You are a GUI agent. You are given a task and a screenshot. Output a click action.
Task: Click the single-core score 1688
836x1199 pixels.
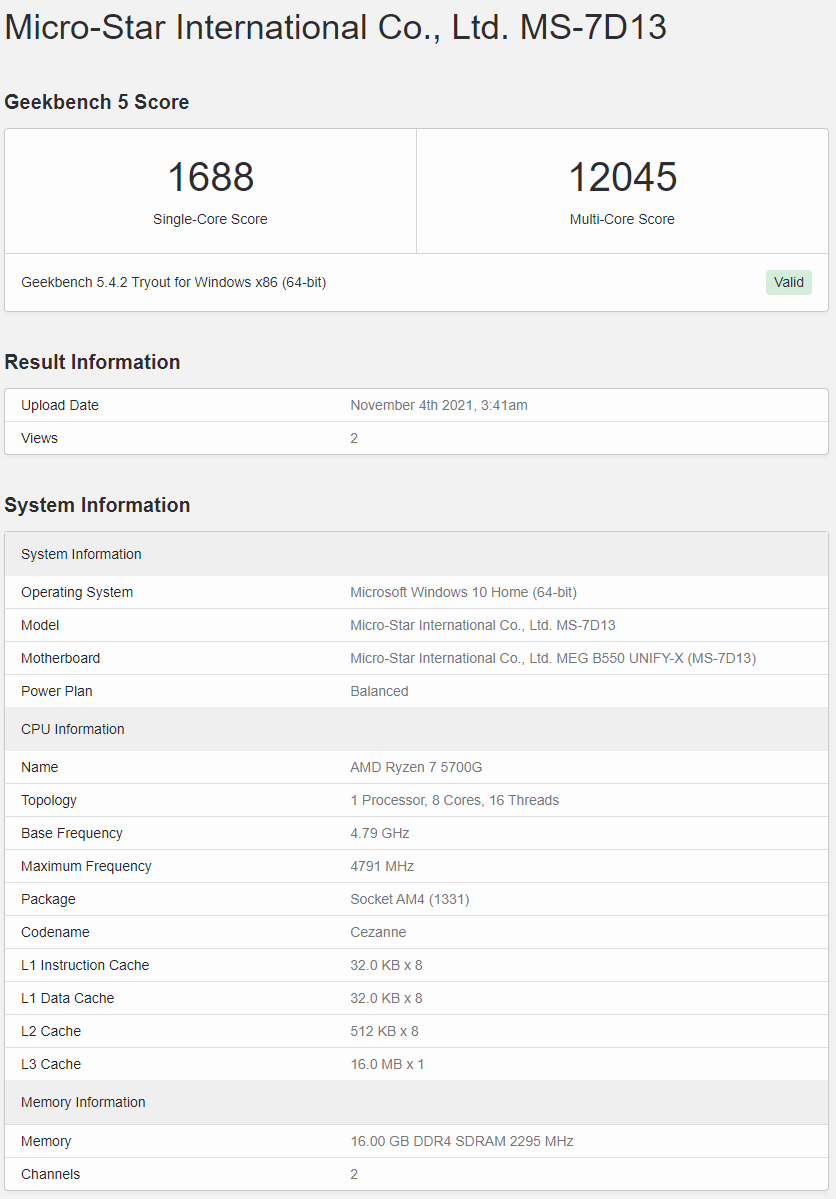pos(210,178)
